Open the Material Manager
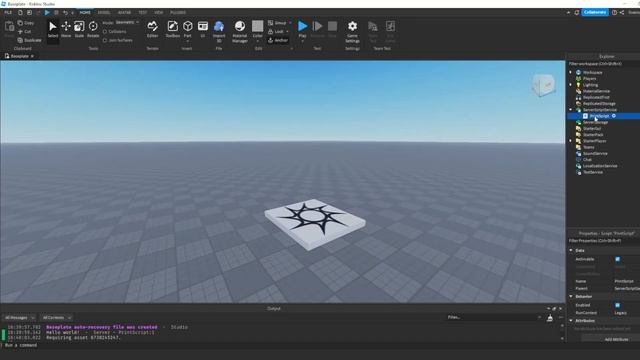The height and width of the screenshot is (360, 640). (240, 31)
